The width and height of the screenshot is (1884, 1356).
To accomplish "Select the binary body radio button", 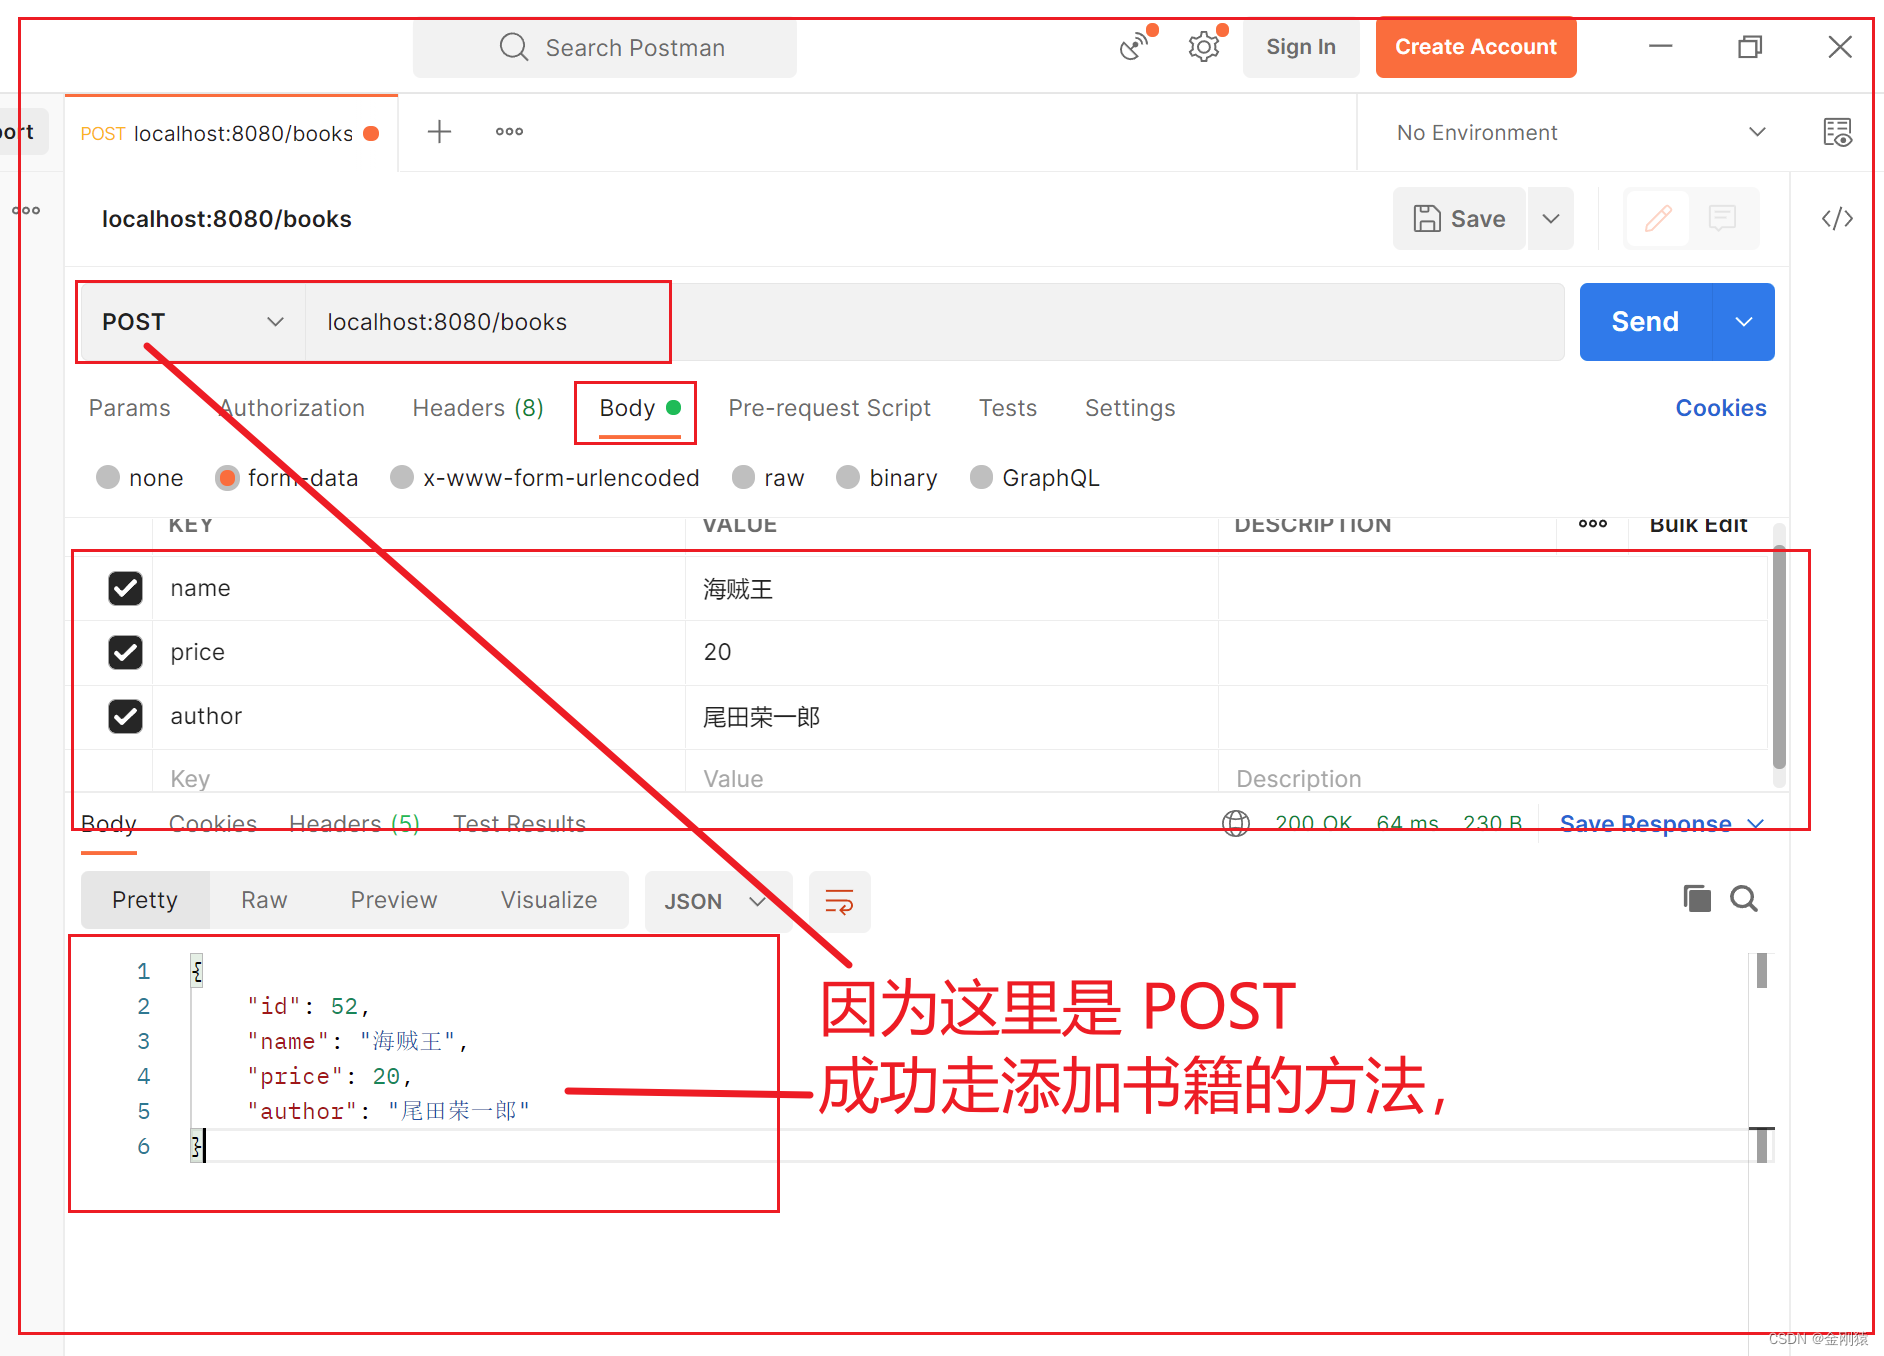I will (x=848, y=478).
